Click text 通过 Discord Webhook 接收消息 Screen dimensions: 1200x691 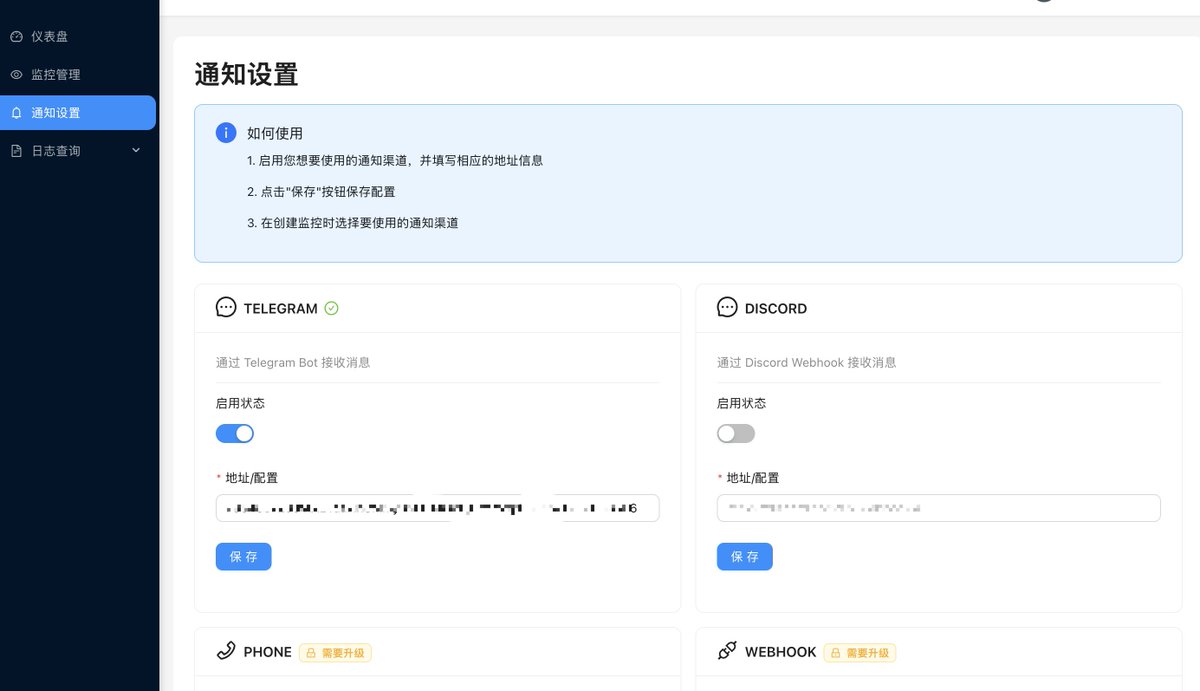(x=806, y=362)
